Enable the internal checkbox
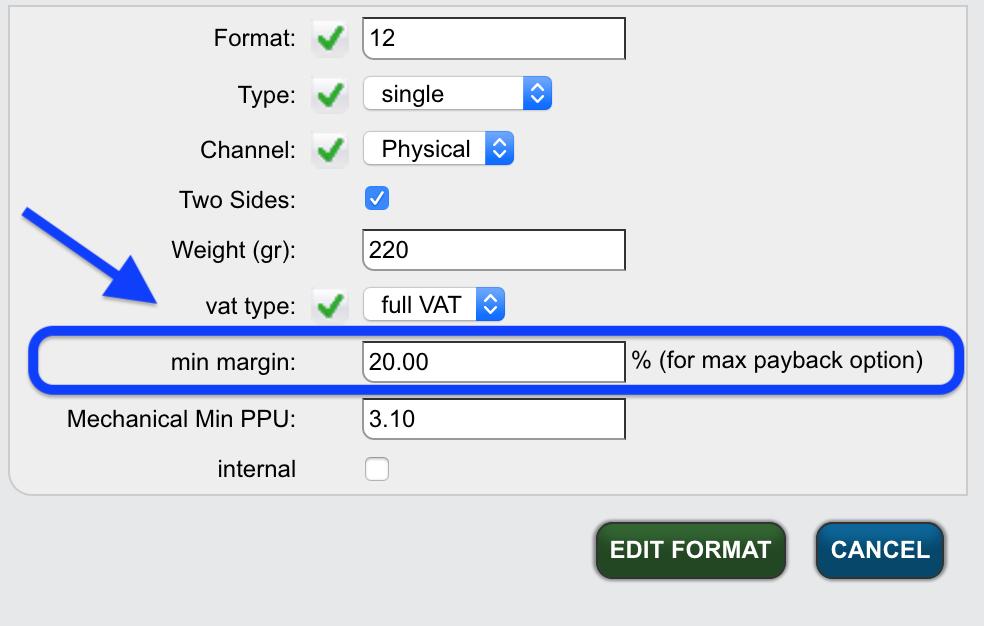 click(x=377, y=469)
